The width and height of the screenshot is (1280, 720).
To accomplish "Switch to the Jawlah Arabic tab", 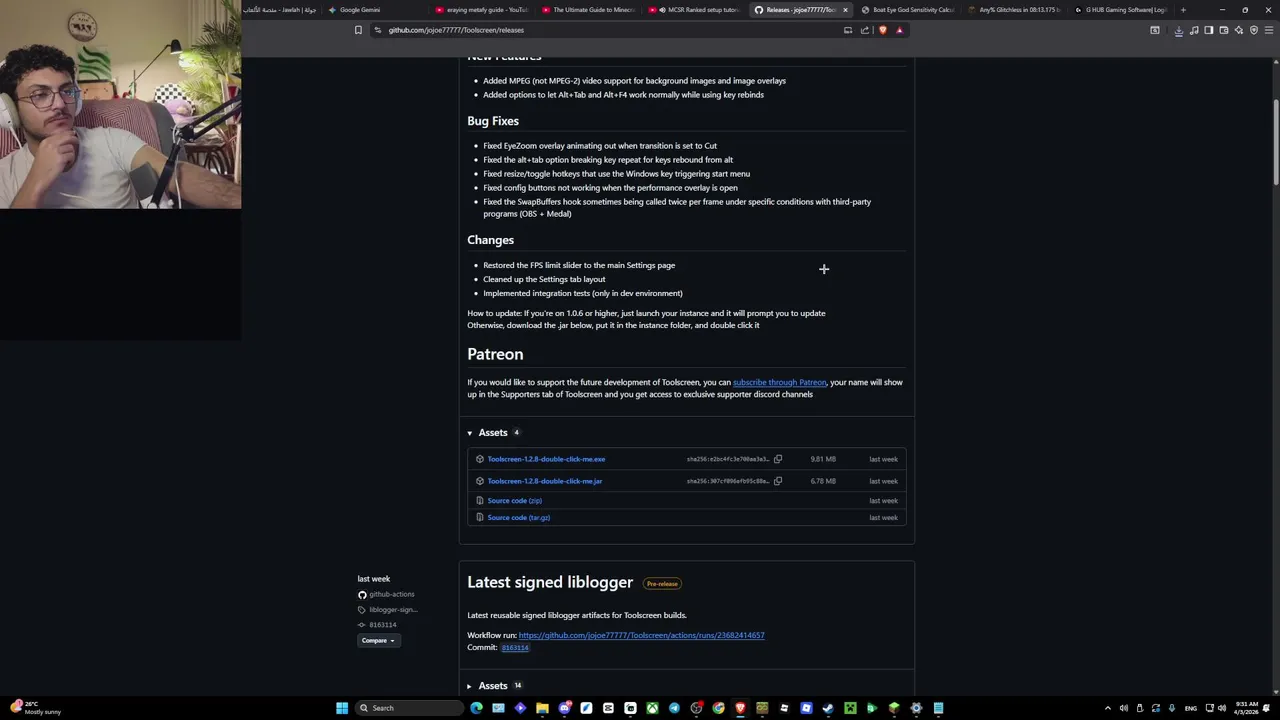I will pyautogui.click(x=280, y=10).
